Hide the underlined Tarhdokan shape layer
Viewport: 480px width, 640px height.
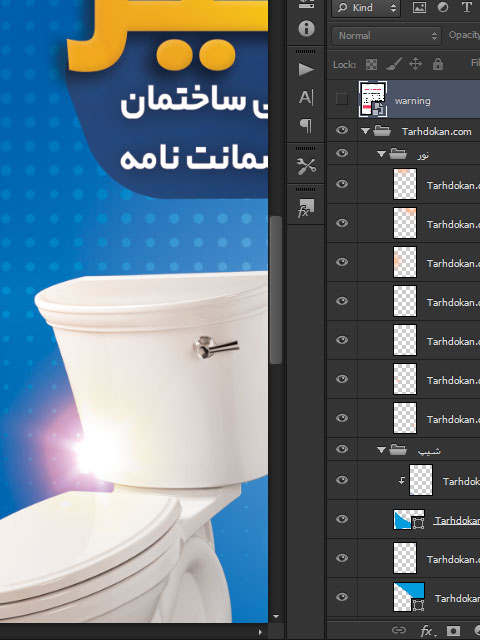tap(342, 519)
